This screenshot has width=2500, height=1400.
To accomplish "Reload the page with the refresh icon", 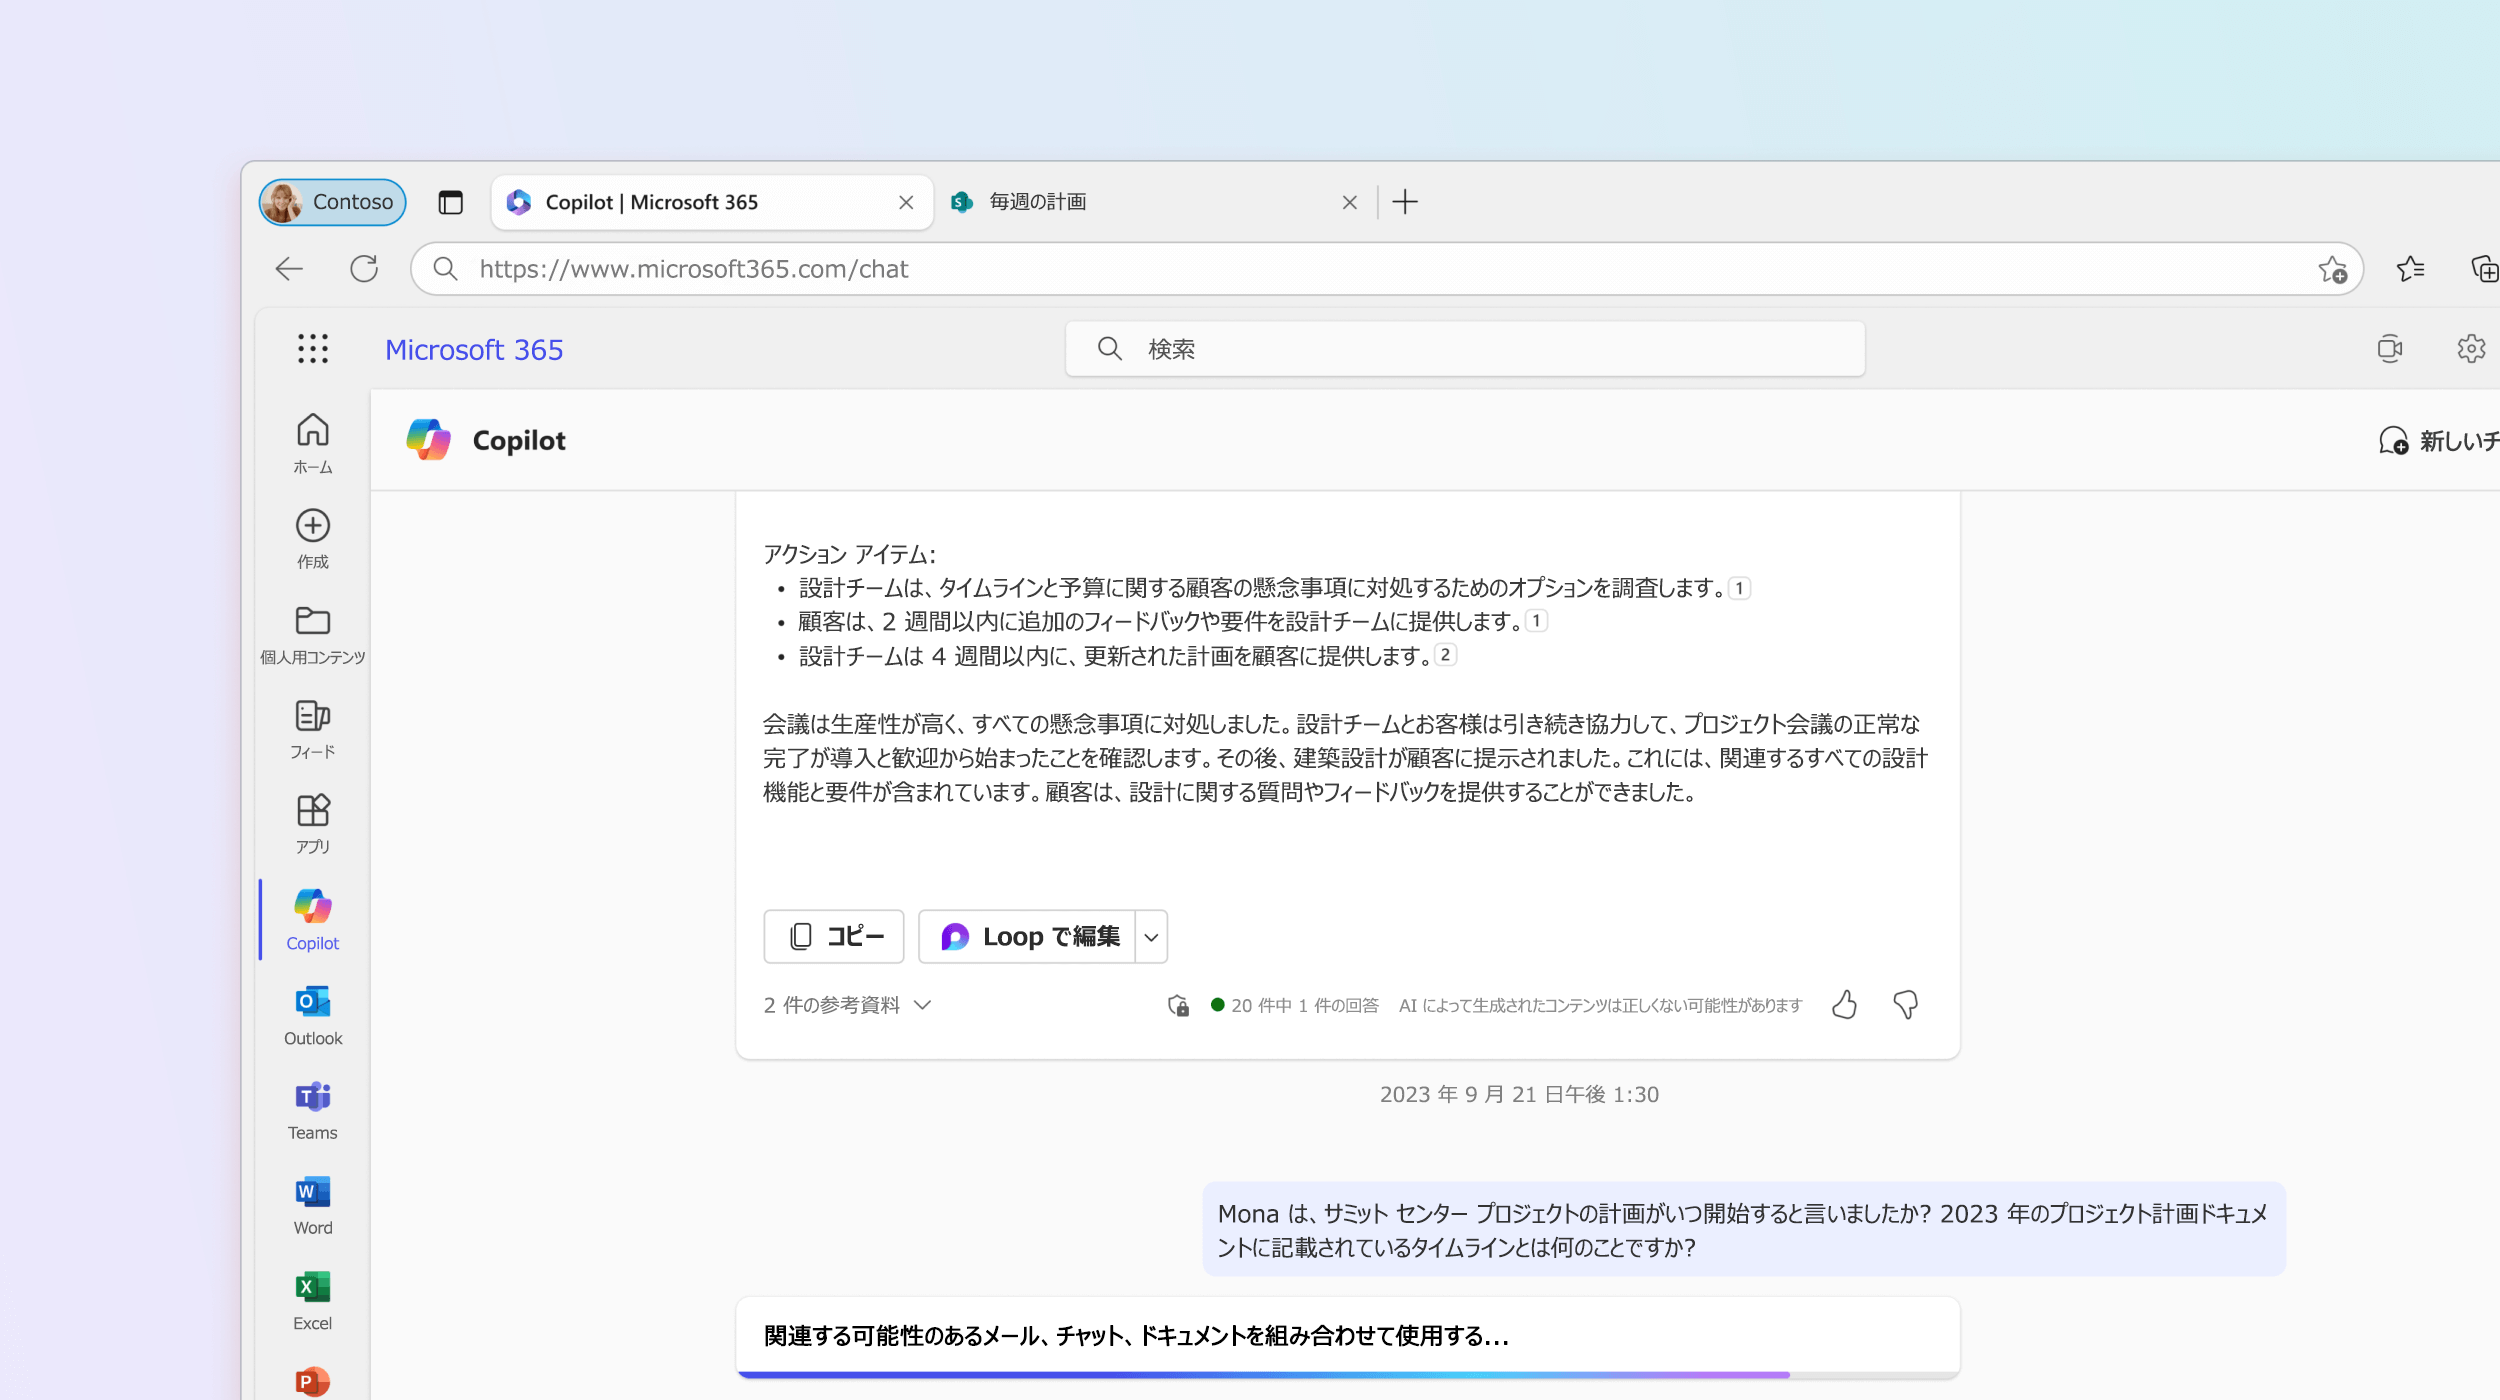I will [364, 269].
